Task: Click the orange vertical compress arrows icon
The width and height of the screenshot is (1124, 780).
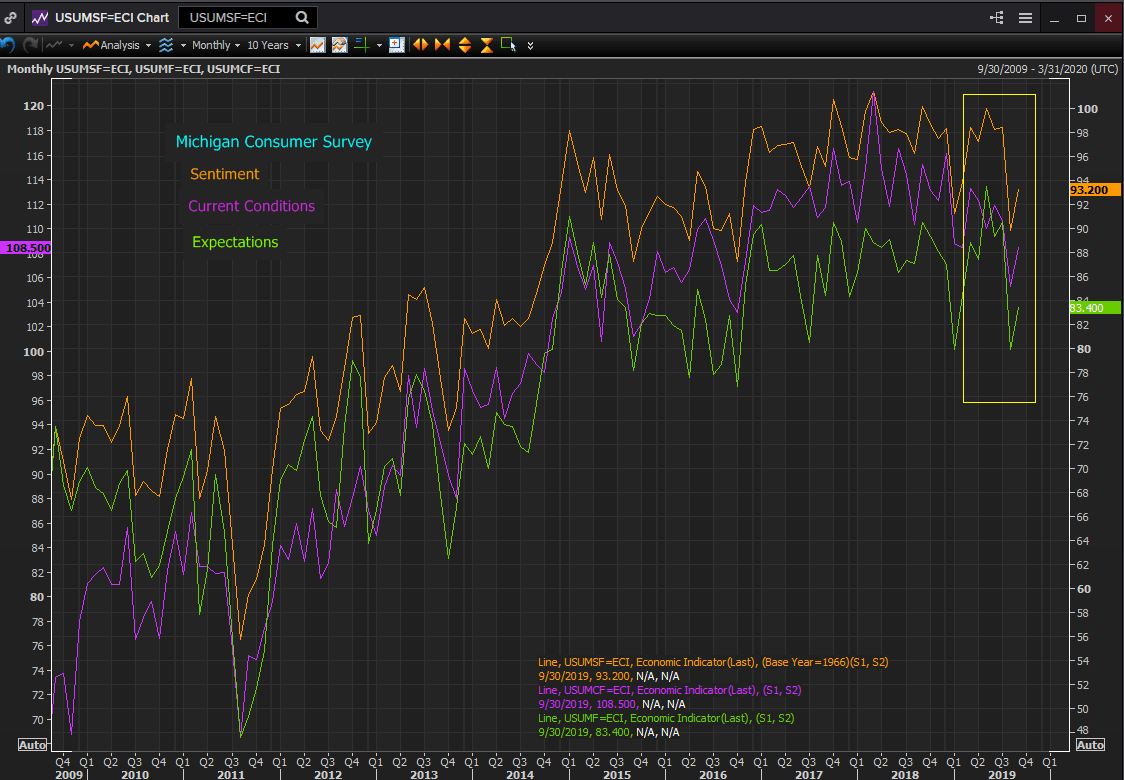Action: tap(487, 45)
